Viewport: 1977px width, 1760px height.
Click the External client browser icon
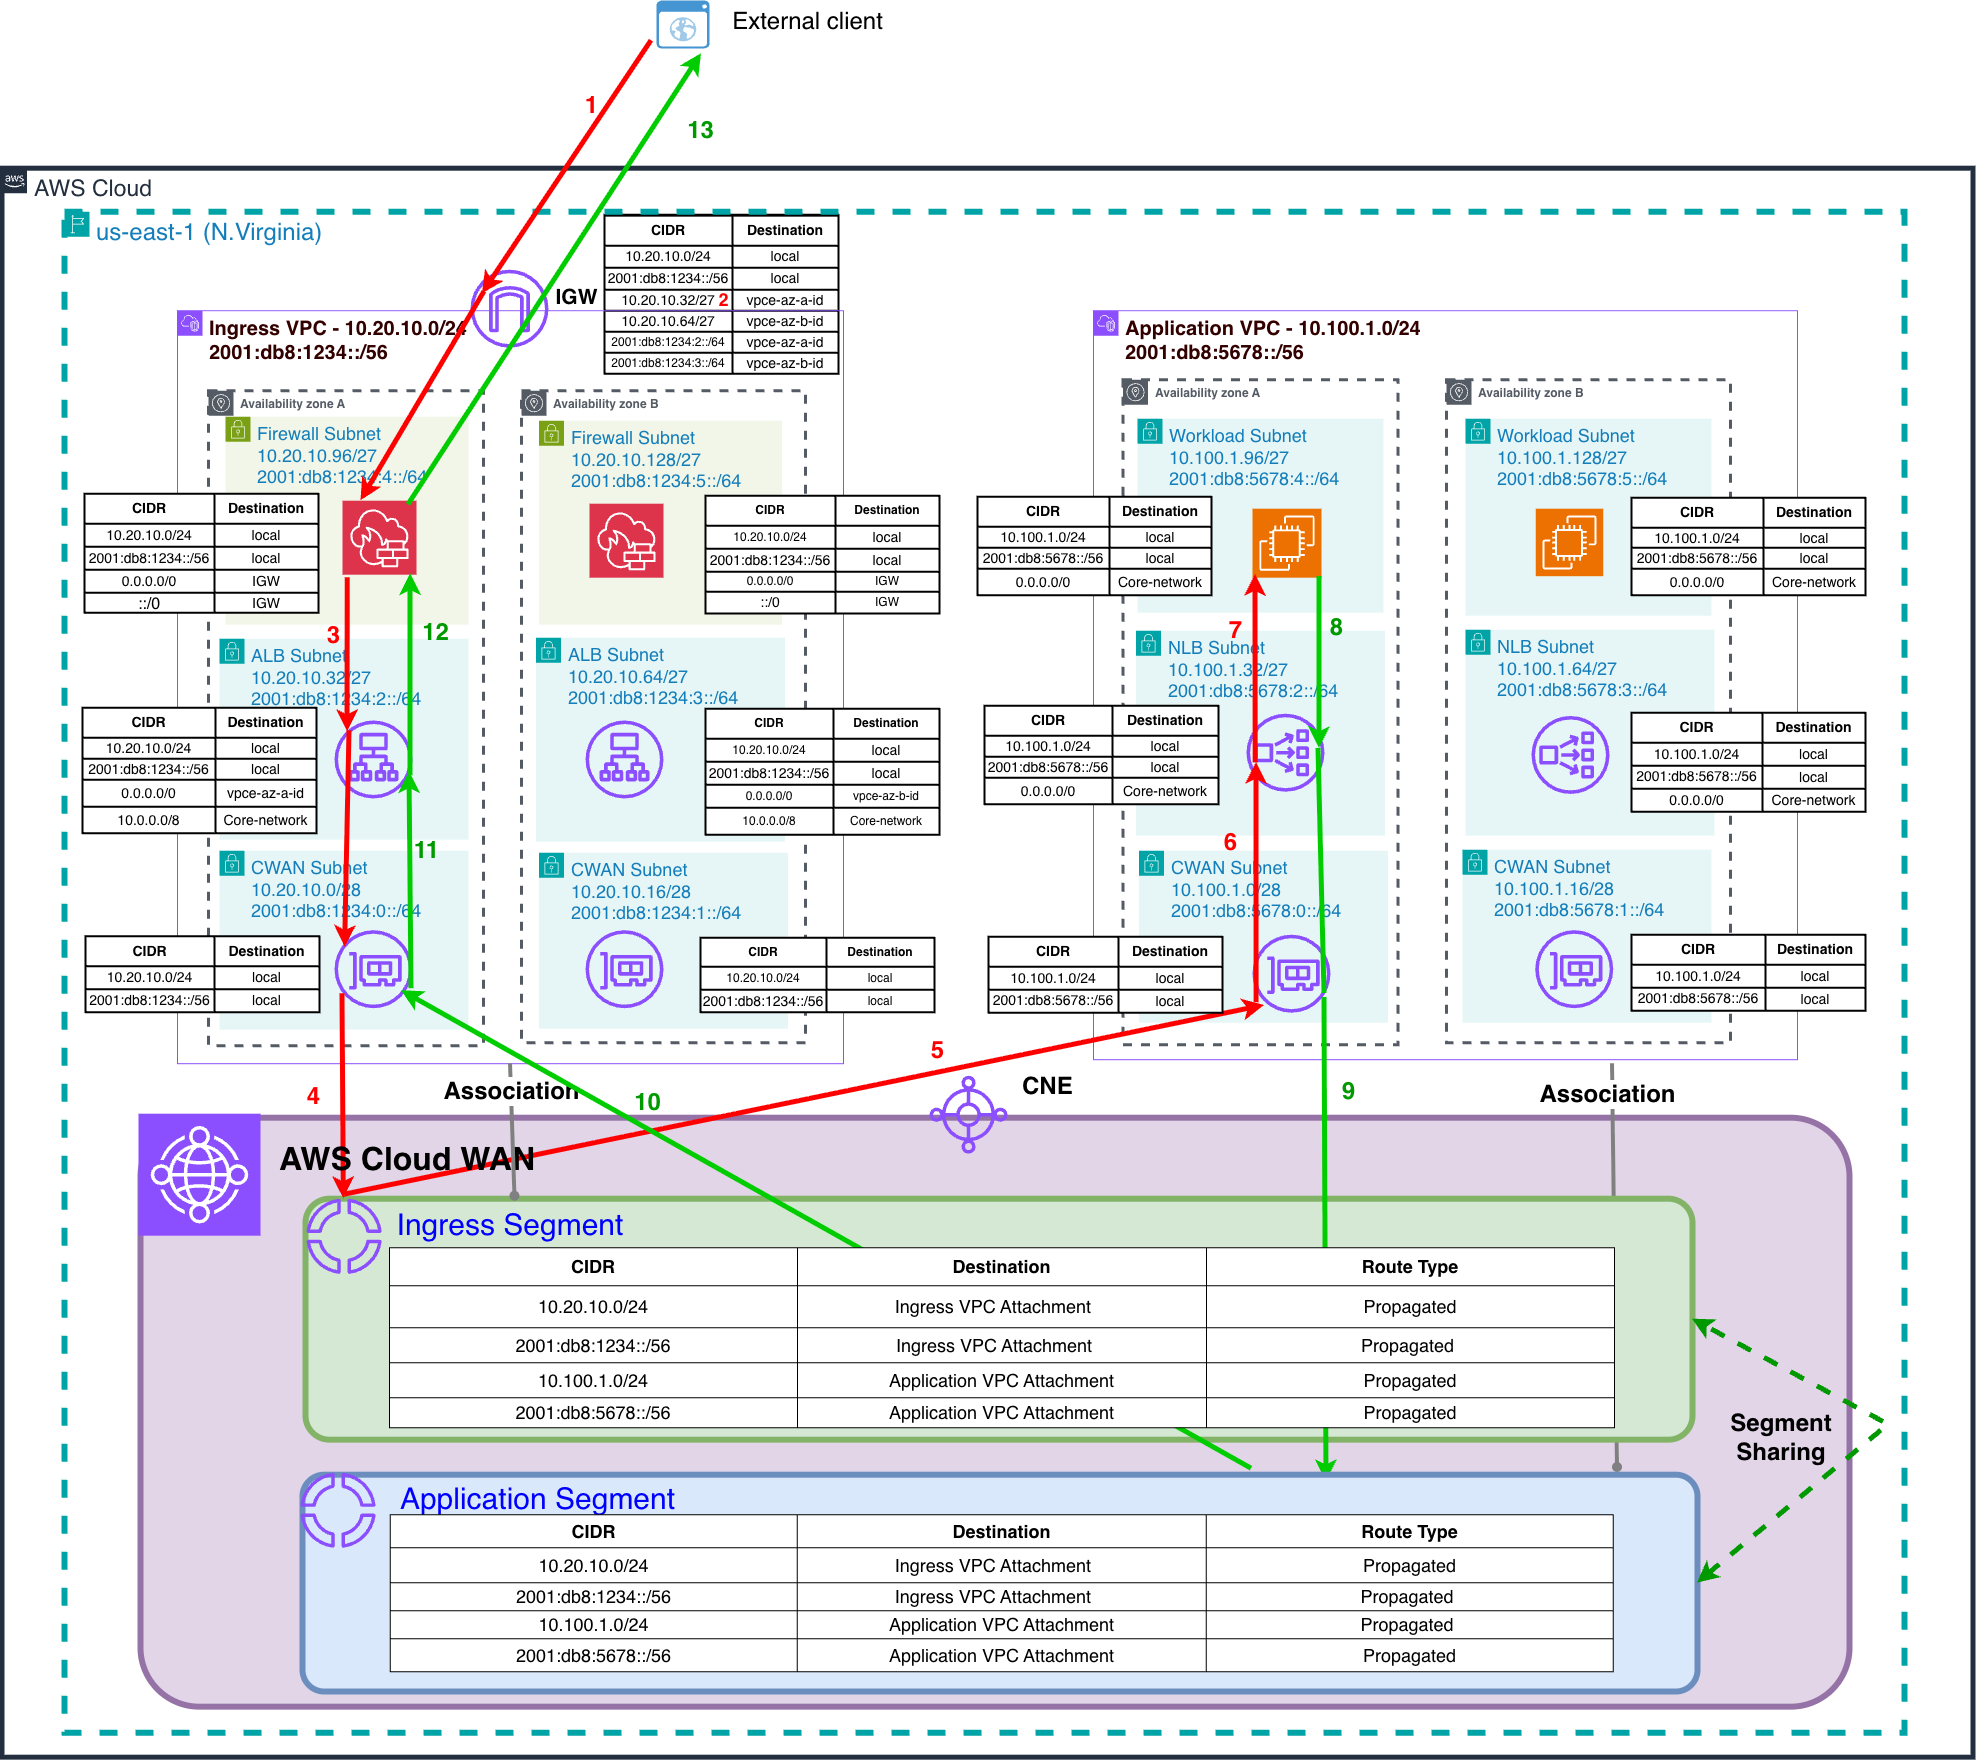682,25
